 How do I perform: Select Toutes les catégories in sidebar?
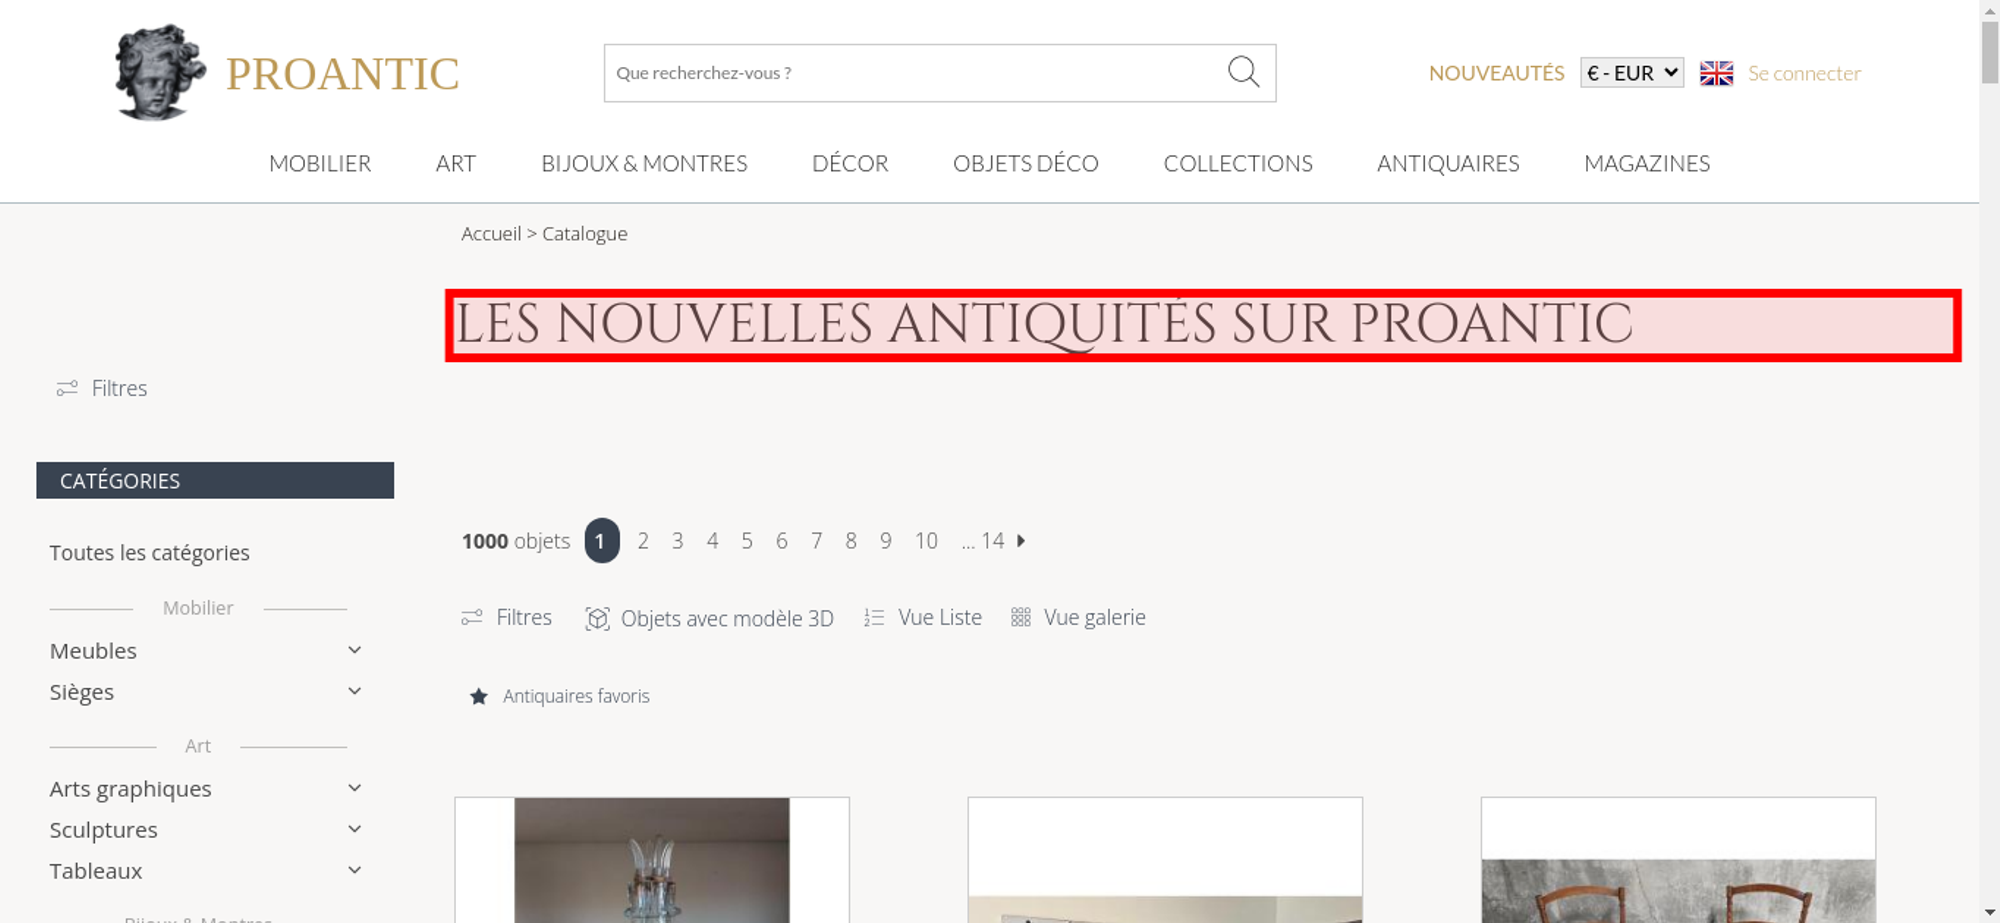[150, 553]
